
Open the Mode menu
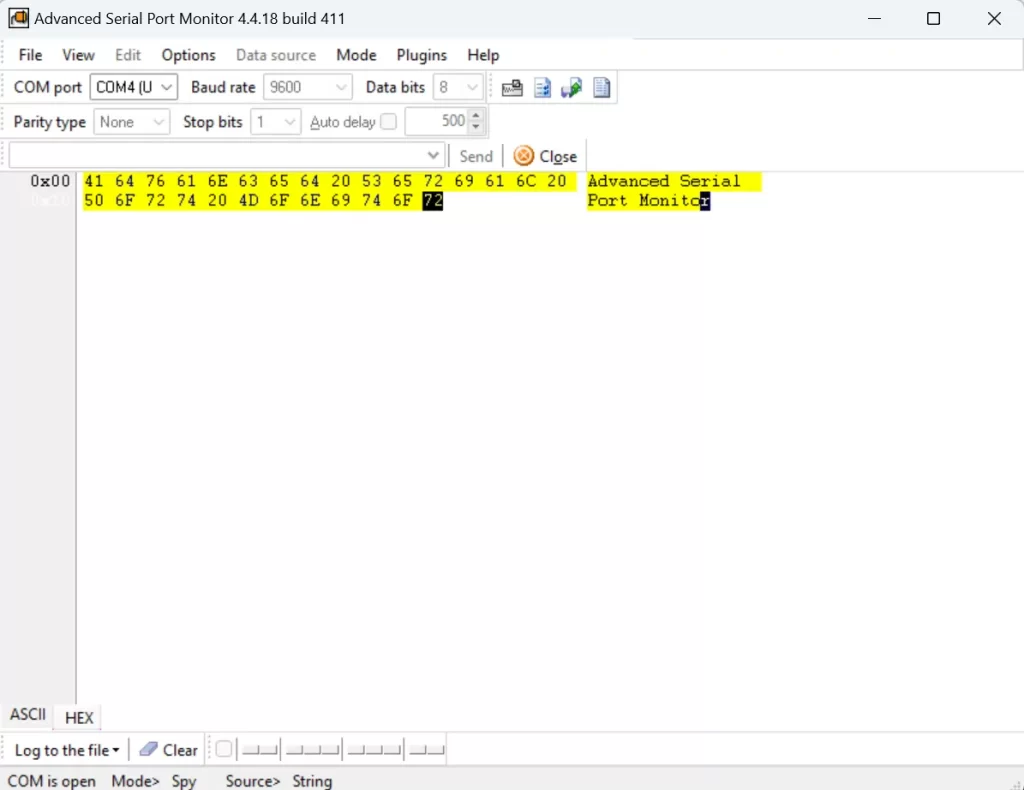coord(356,55)
